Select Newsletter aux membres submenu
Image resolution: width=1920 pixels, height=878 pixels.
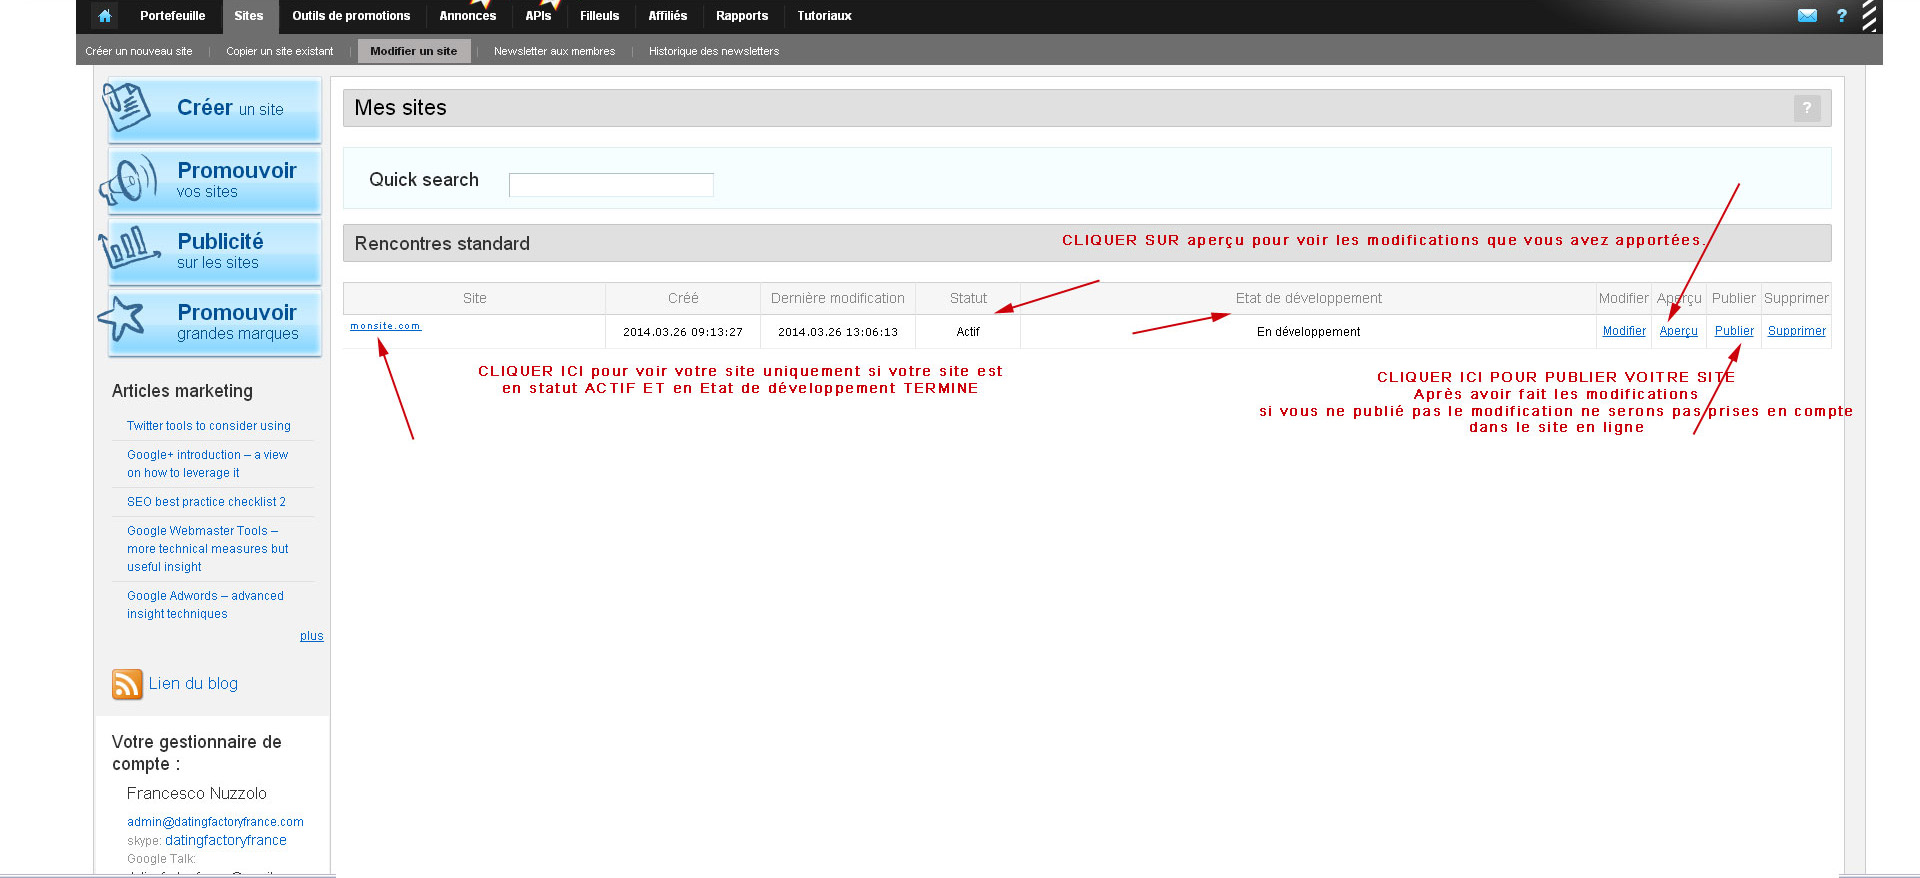554,51
